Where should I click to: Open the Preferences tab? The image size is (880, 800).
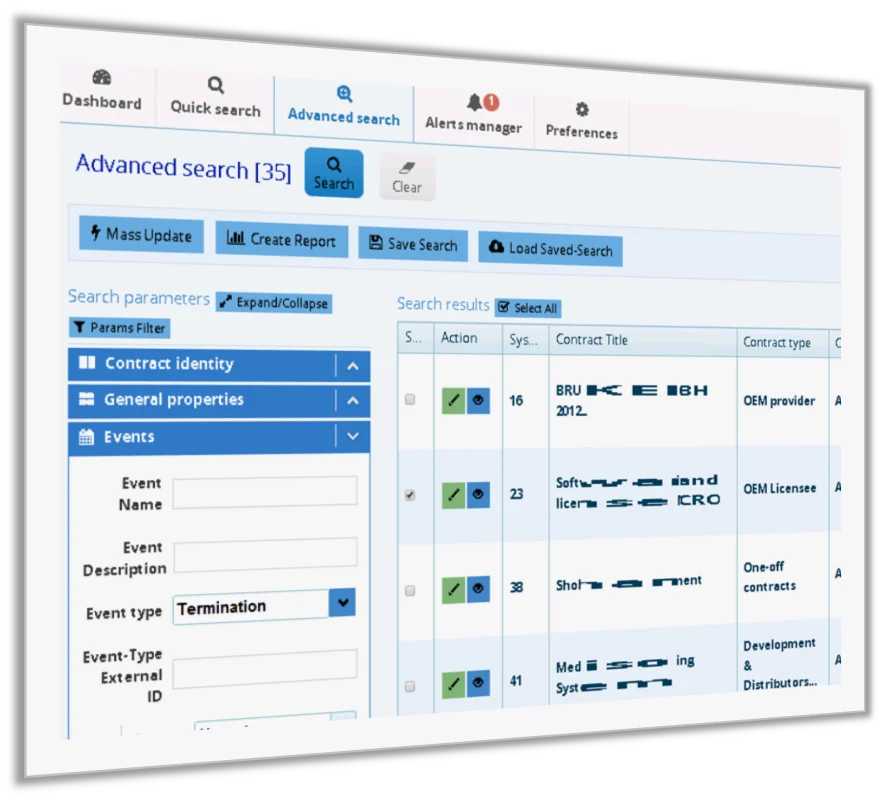click(x=581, y=121)
